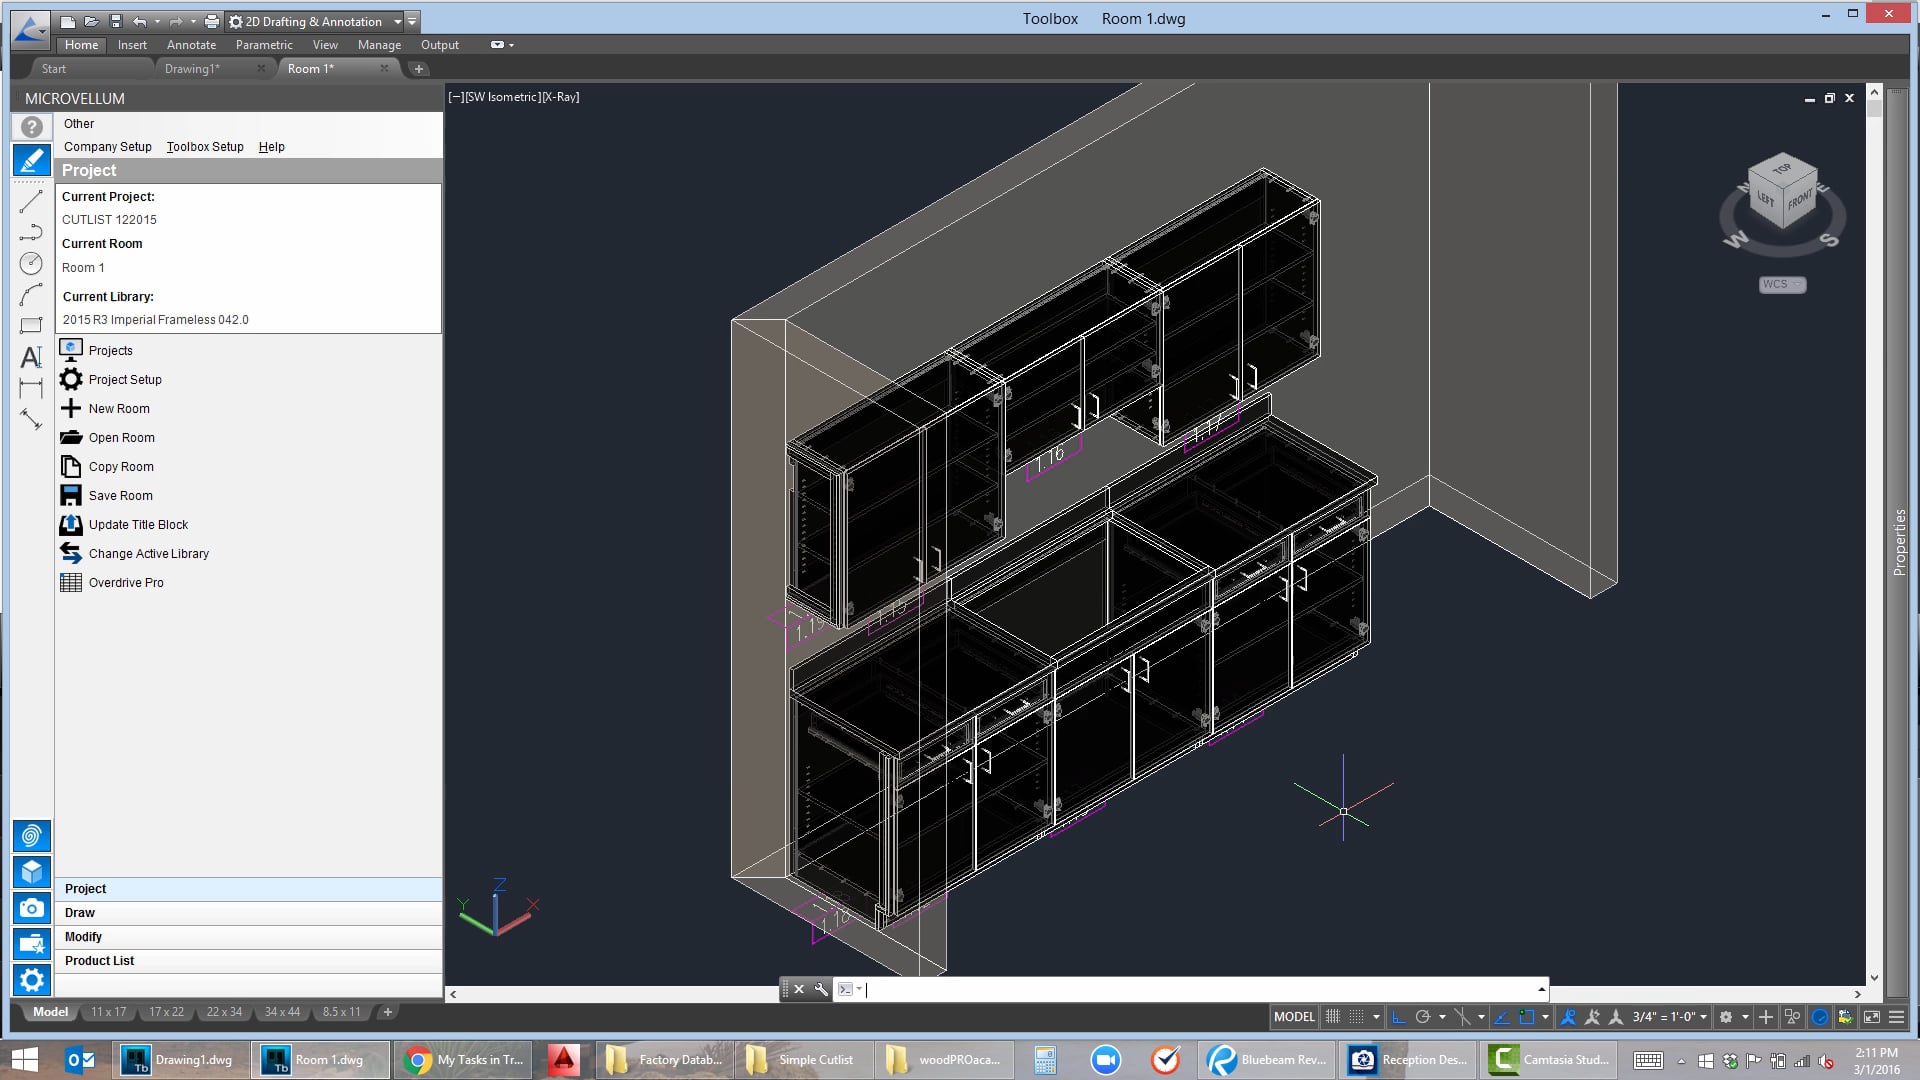Open Project Setup via its gear icon
1920x1080 pixels.
70,379
